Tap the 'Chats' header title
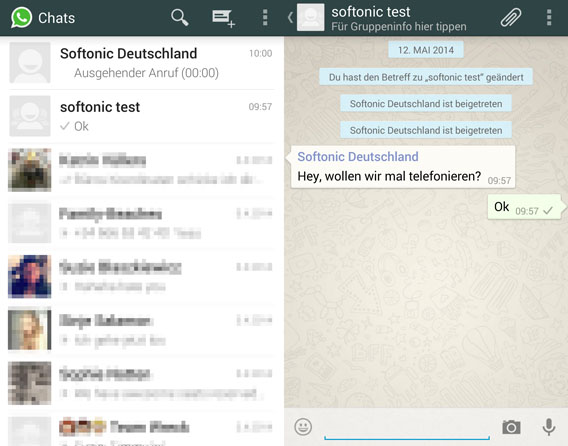Viewport: 568px width, 446px height. pos(57,18)
